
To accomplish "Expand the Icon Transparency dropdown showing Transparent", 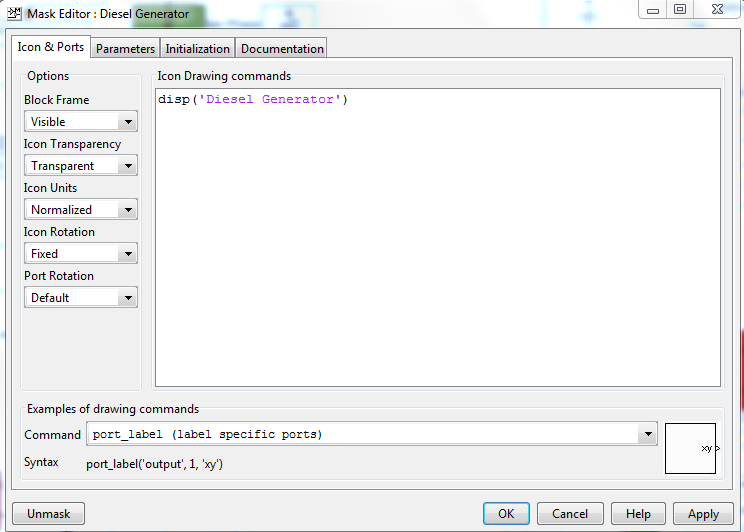I will [81, 166].
